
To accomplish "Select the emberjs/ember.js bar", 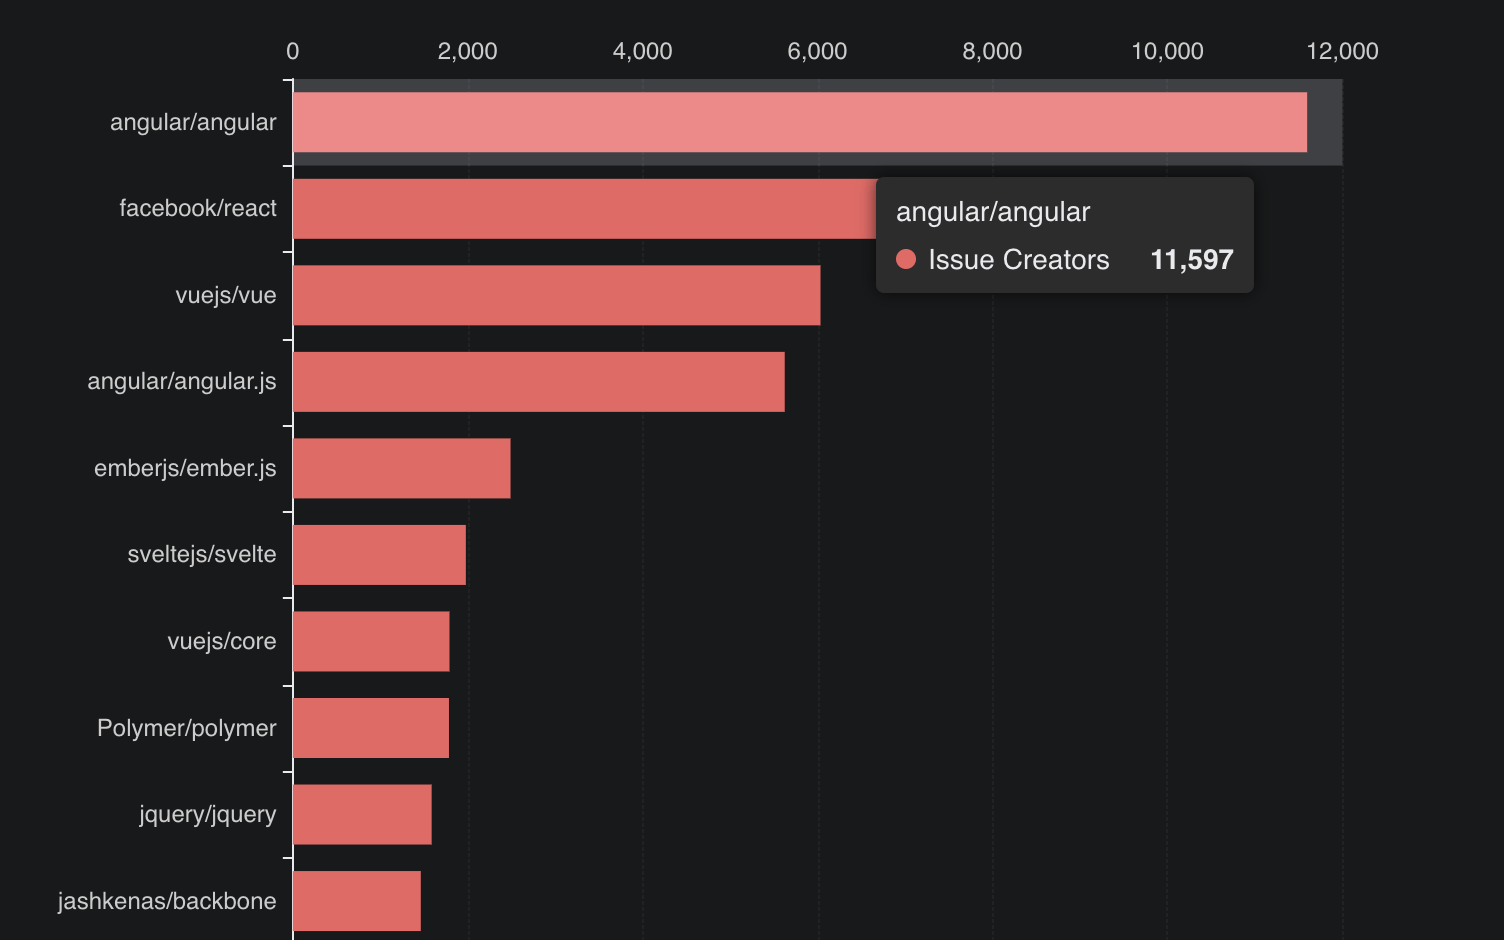I will [x=400, y=467].
